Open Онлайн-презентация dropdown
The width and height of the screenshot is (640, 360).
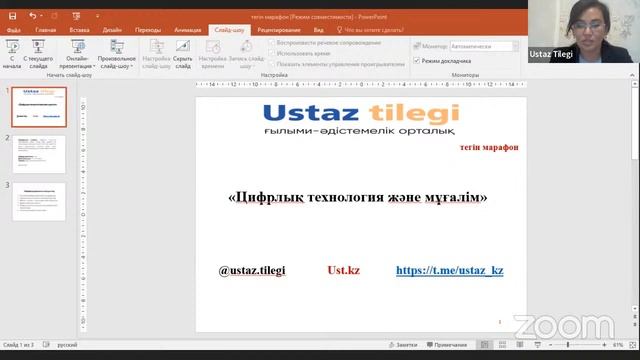[x=77, y=54]
